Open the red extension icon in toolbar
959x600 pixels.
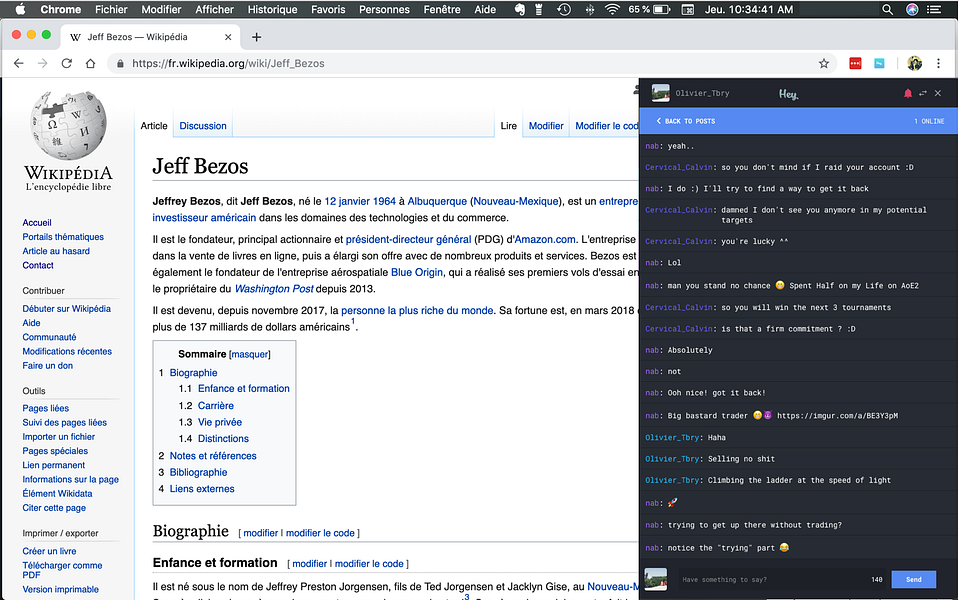[x=855, y=64]
